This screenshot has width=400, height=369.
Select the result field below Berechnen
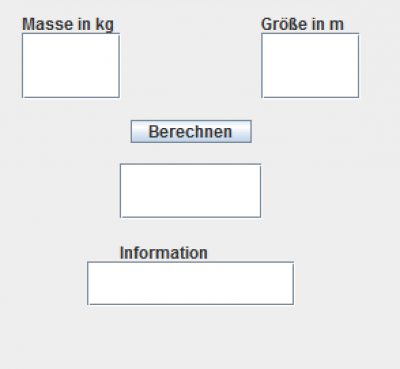(190, 191)
